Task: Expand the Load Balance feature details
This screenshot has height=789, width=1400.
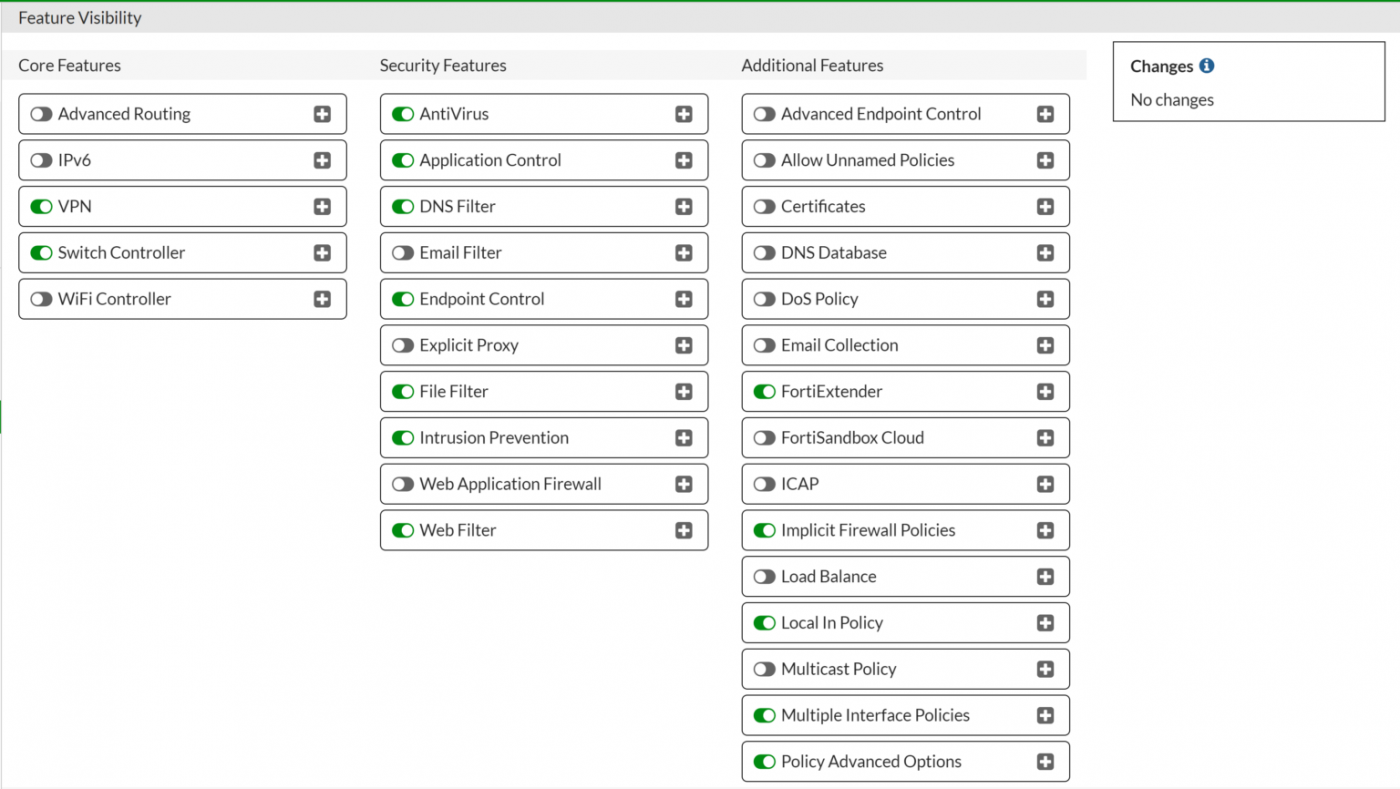Action: coord(1045,577)
